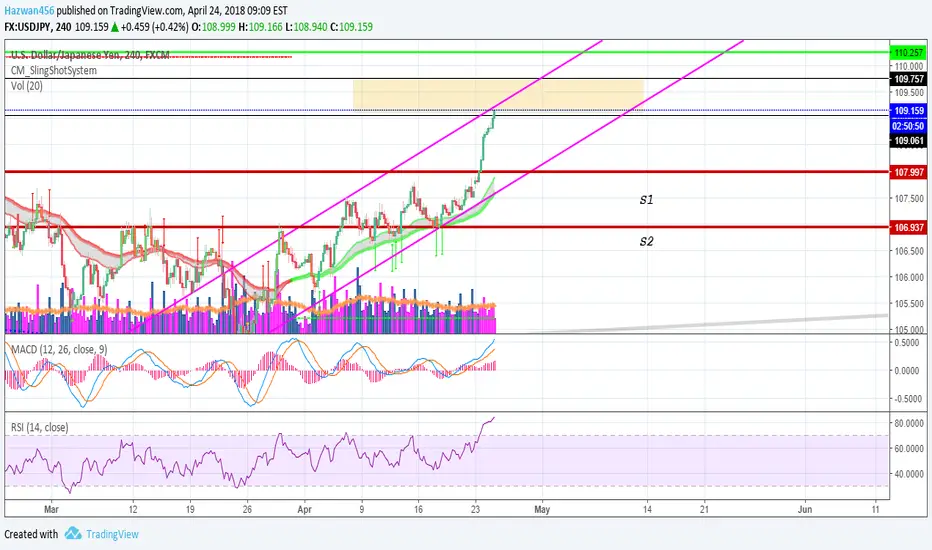Viewport: 932px width, 550px height.
Task: Click the 14 date label on time axis
Action: coord(647,510)
